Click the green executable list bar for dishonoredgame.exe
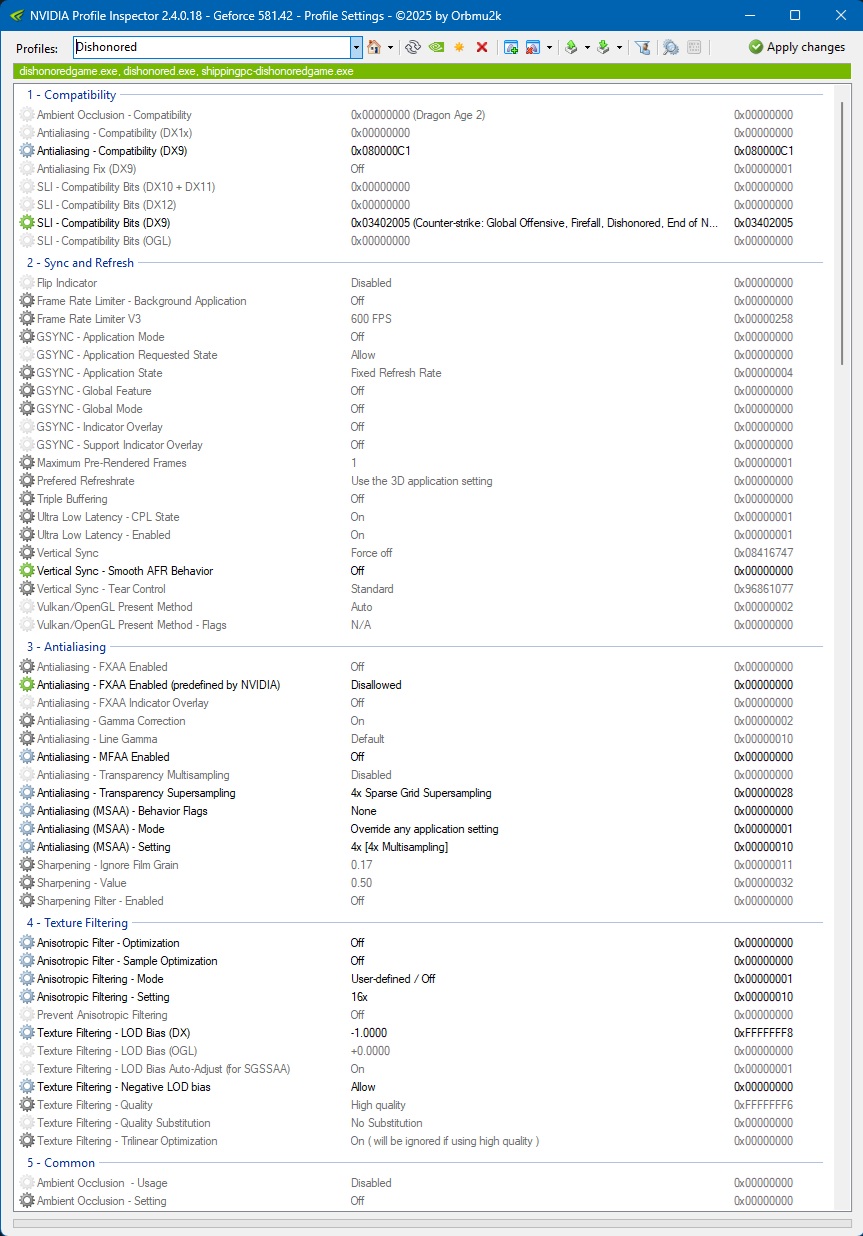Screen dimensions: 863x1236 click(432, 72)
